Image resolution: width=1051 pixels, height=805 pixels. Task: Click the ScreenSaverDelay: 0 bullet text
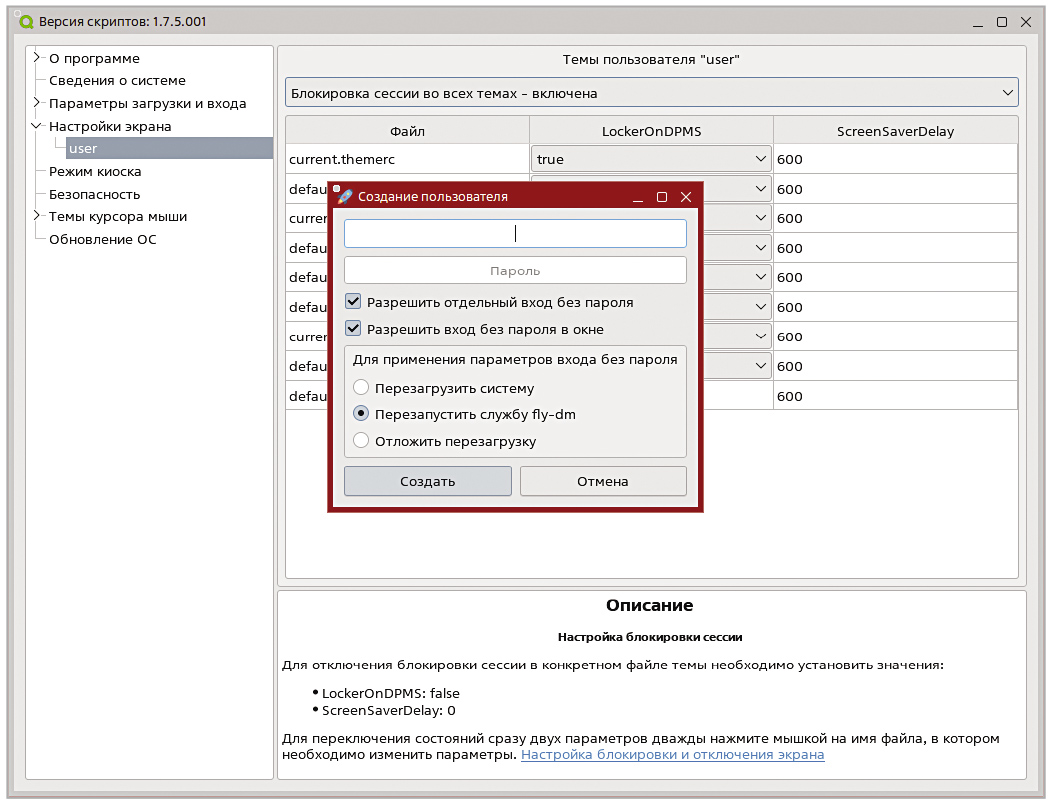point(389,710)
